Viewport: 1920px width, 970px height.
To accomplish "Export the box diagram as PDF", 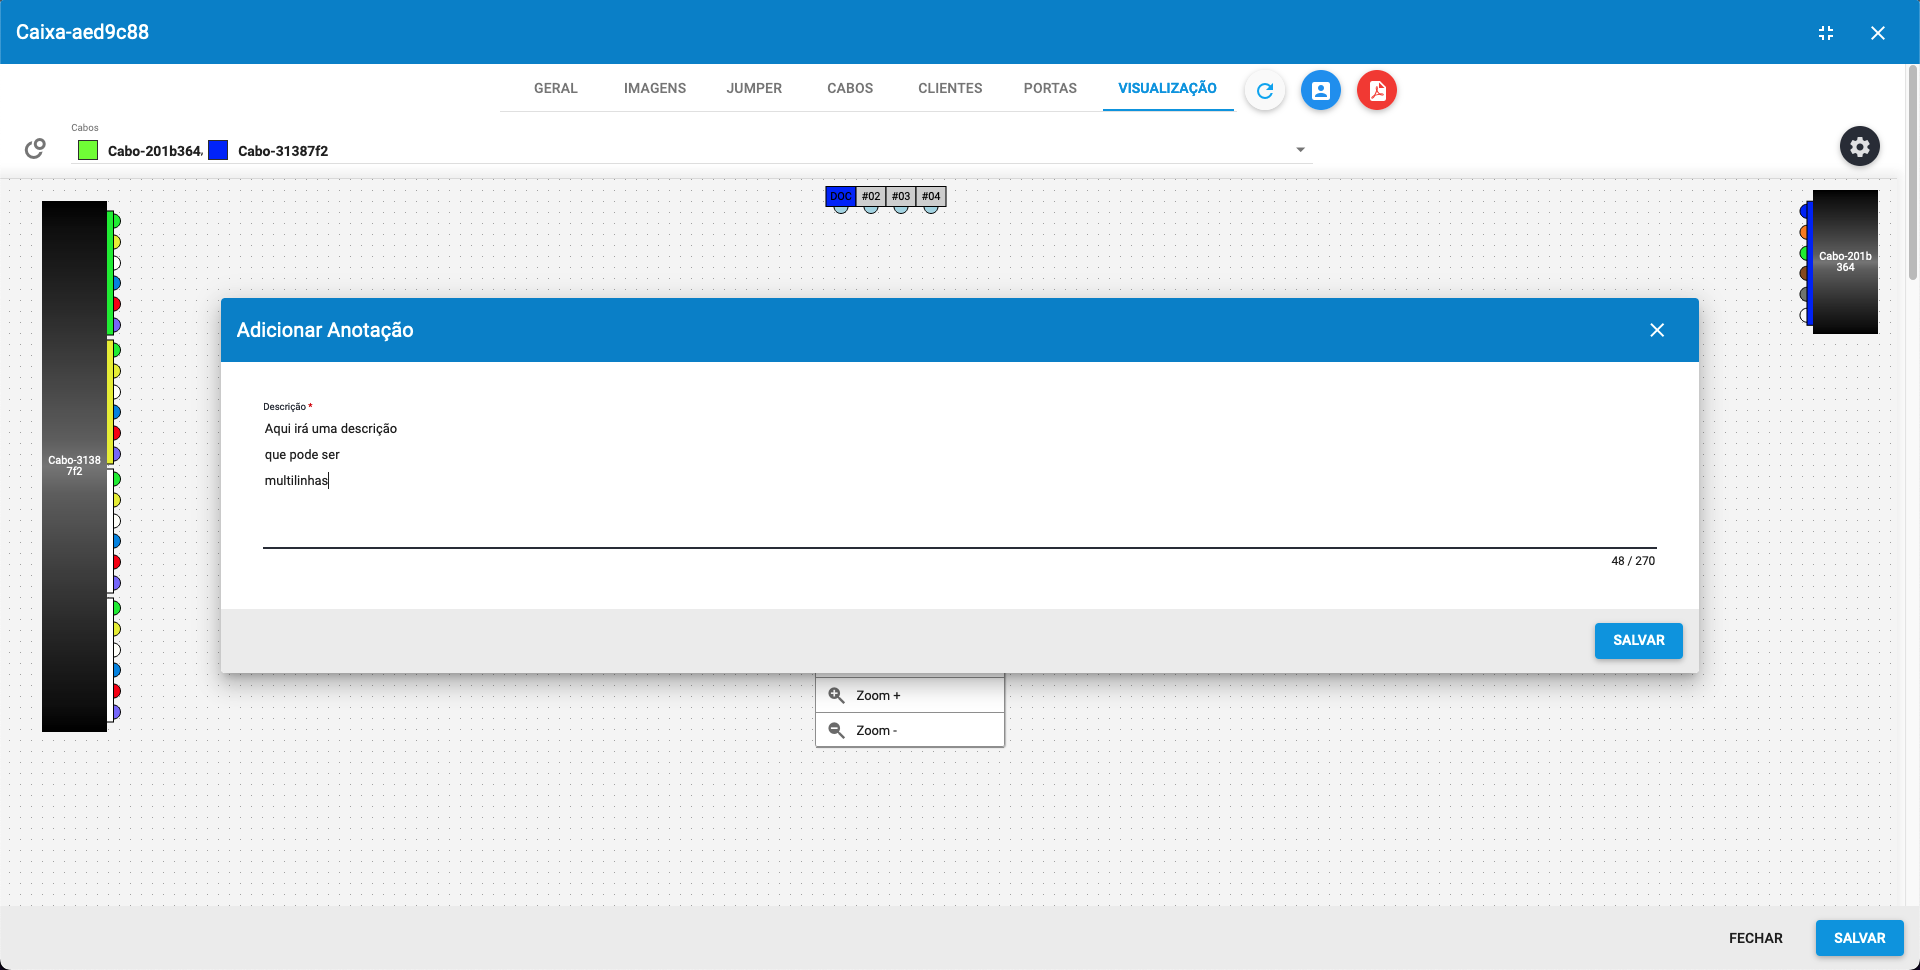I will (x=1376, y=90).
